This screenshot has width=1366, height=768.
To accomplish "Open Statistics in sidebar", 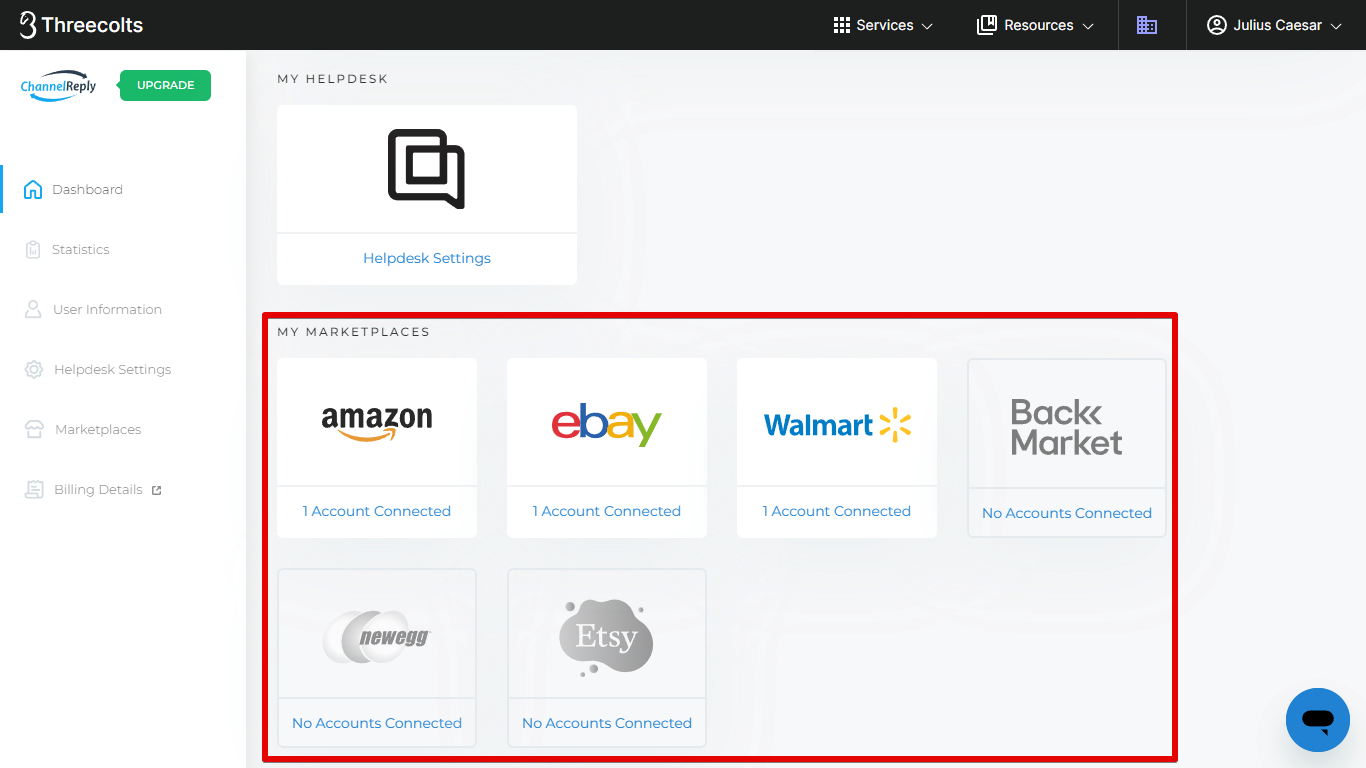I will click(x=80, y=249).
